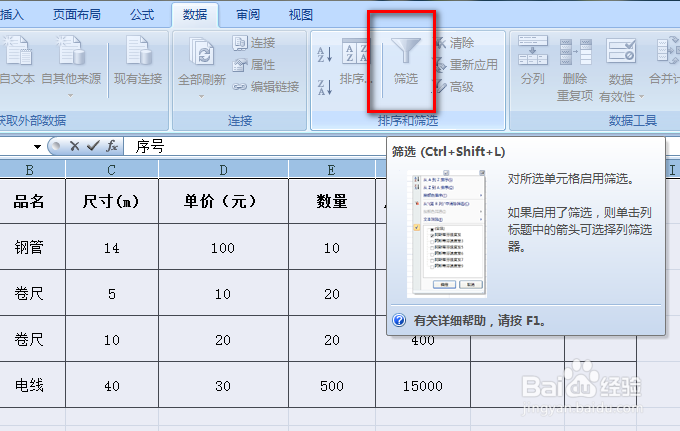Click the Filter (筛选) funnel icon
This screenshot has width=680, height=431.
click(x=405, y=52)
